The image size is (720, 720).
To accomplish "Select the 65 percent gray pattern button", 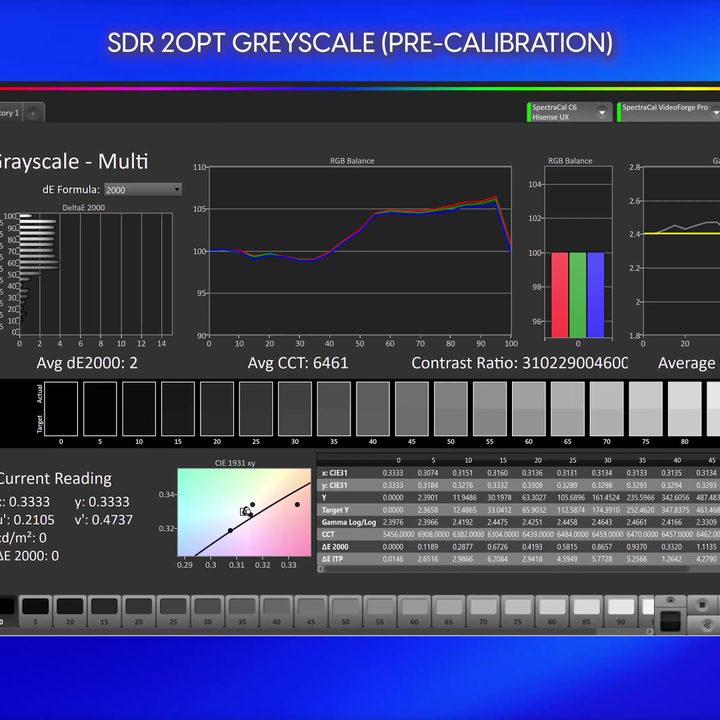I will tap(449, 611).
